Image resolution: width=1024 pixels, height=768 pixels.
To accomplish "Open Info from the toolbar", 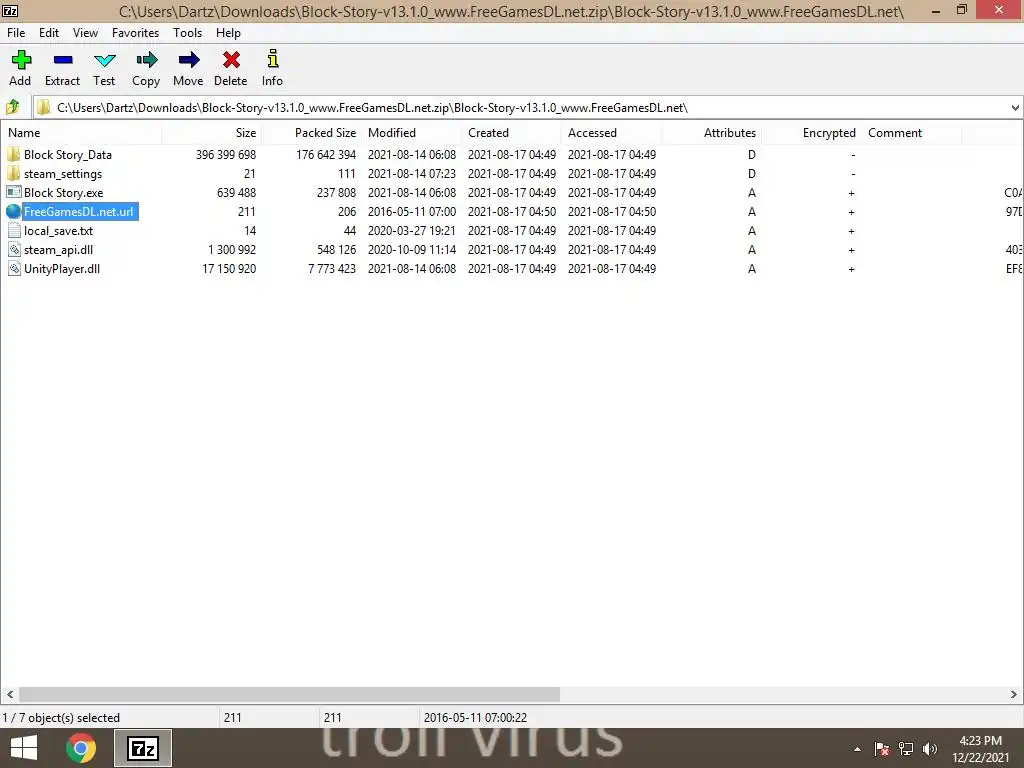I will pos(272,59).
